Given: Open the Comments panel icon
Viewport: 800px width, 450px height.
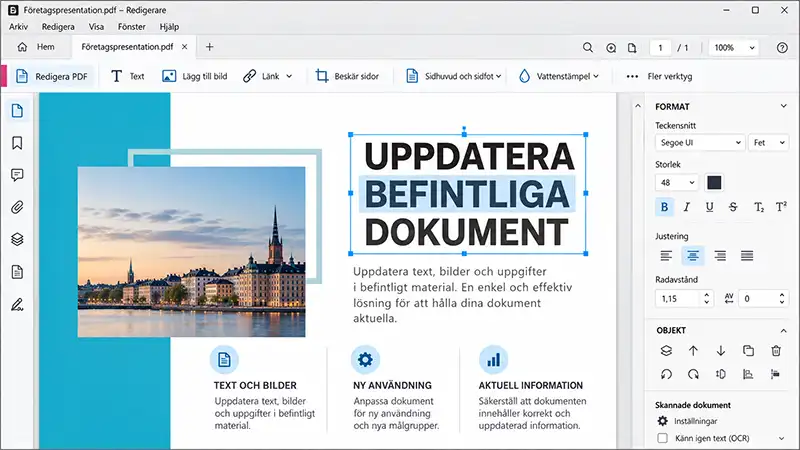Looking at the screenshot, I should [x=17, y=176].
